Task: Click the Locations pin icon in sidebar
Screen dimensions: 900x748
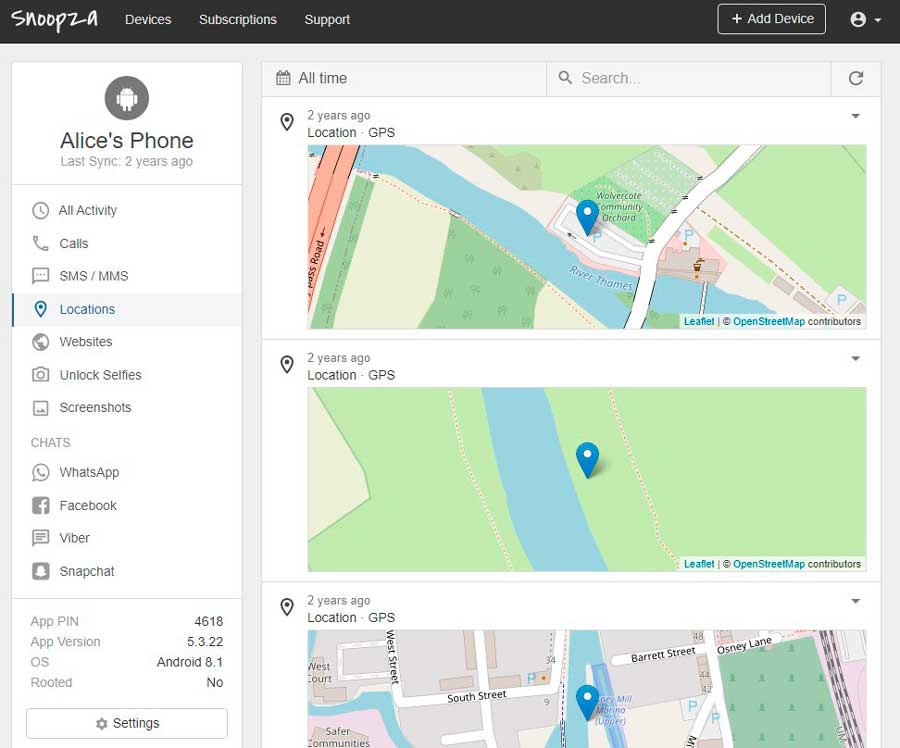Action: 40,309
